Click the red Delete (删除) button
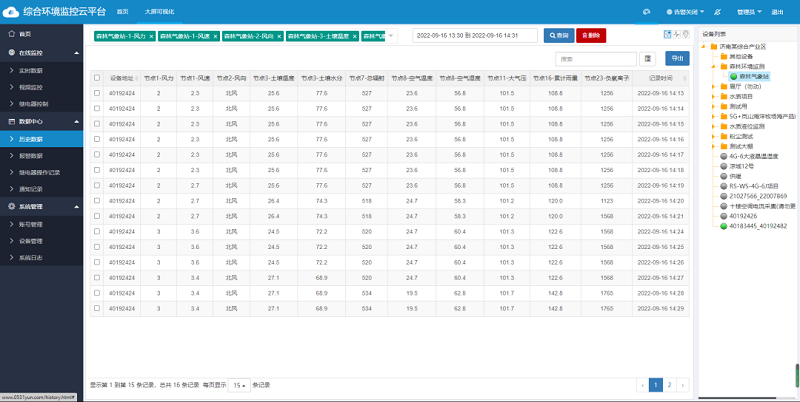 (x=591, y=36)
